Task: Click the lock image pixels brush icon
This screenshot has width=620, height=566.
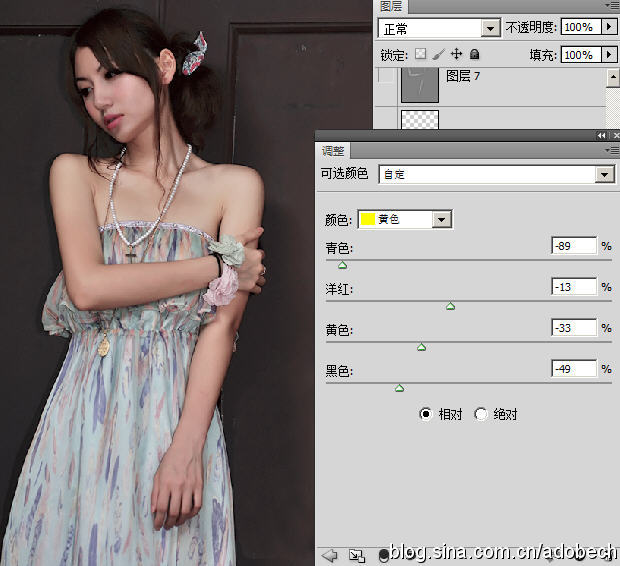Action: pyautogui.click(x=439, y=55)
